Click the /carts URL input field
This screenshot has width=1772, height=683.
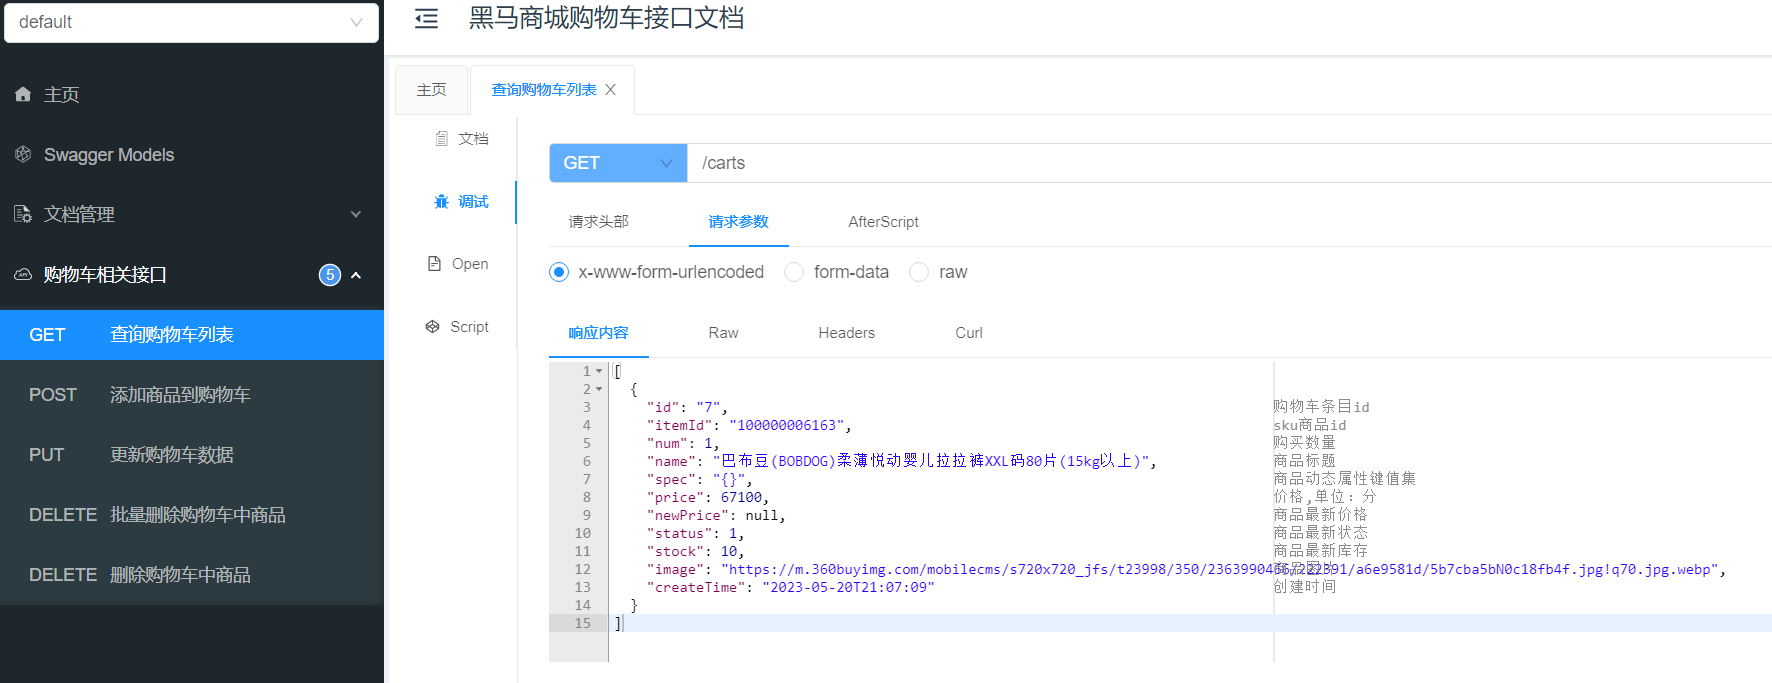click(x=1229, y=163)
